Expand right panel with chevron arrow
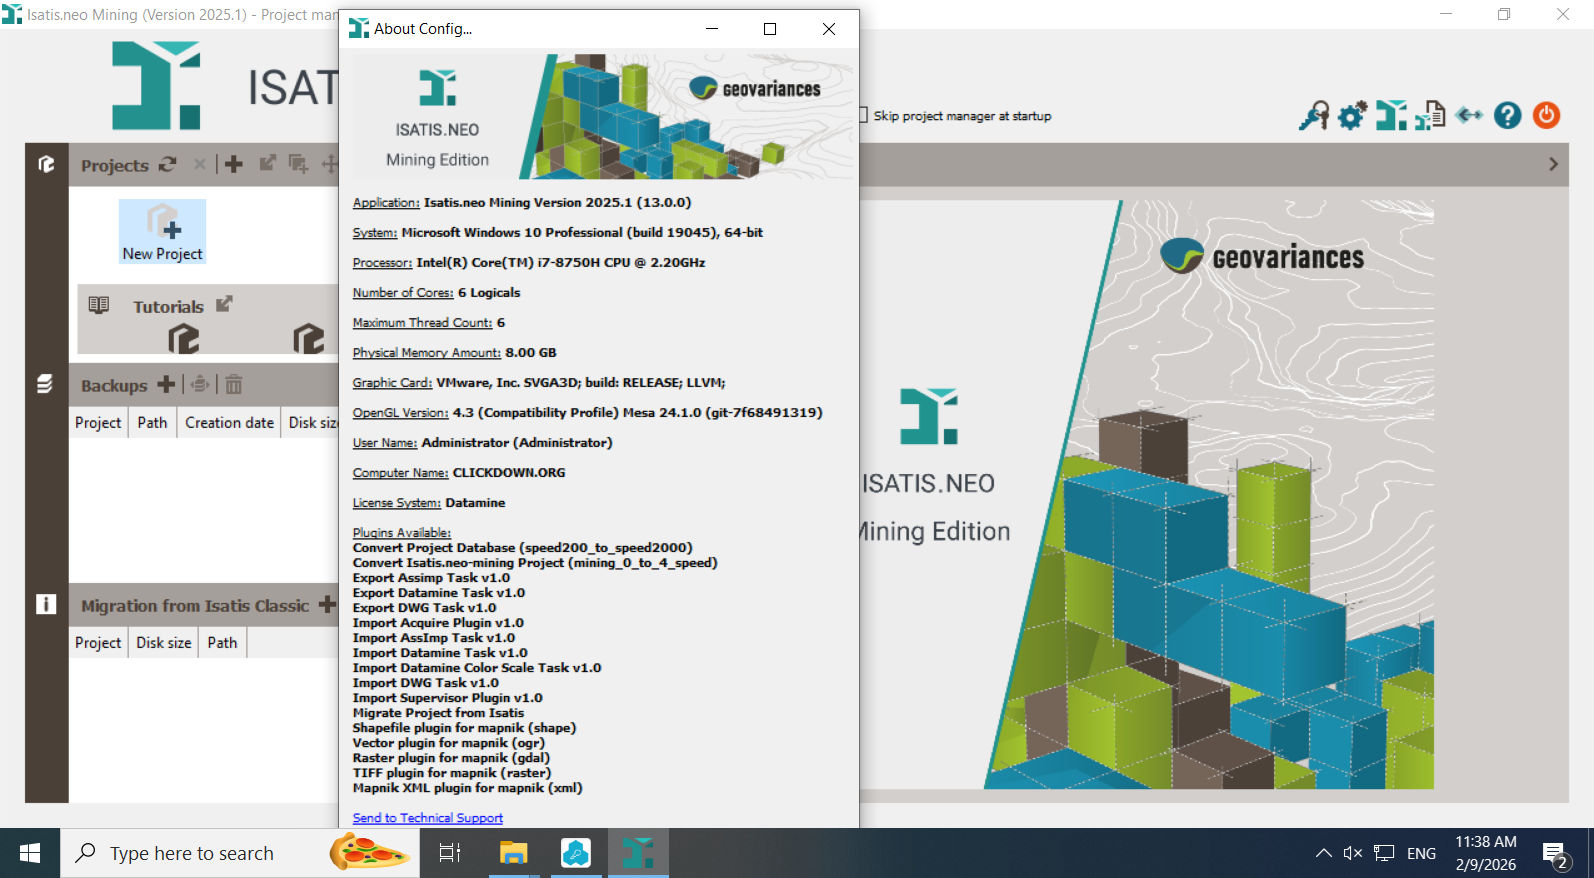The width and height of the screenshot is (1594, 878). [x=1553, y=164]
